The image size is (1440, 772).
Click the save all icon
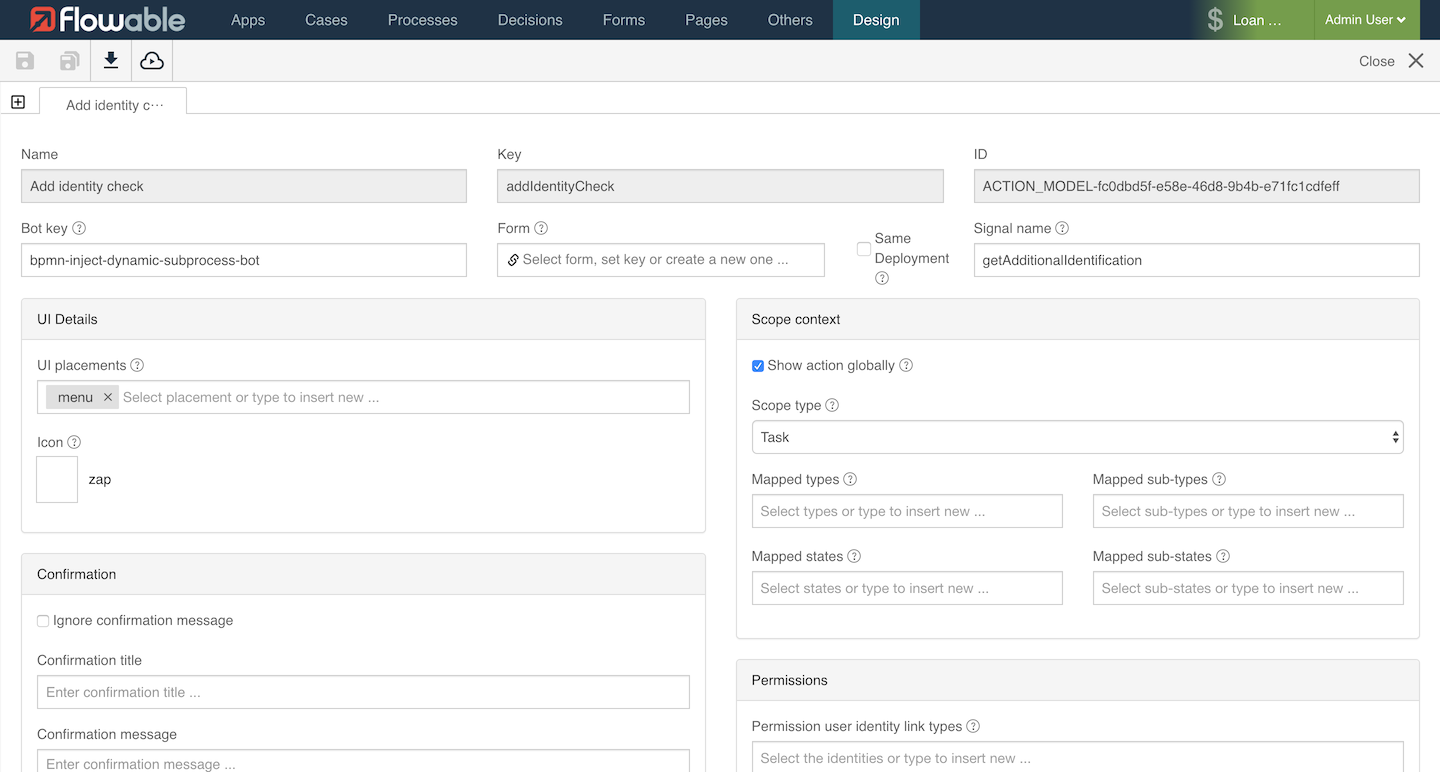click(69, 61)
